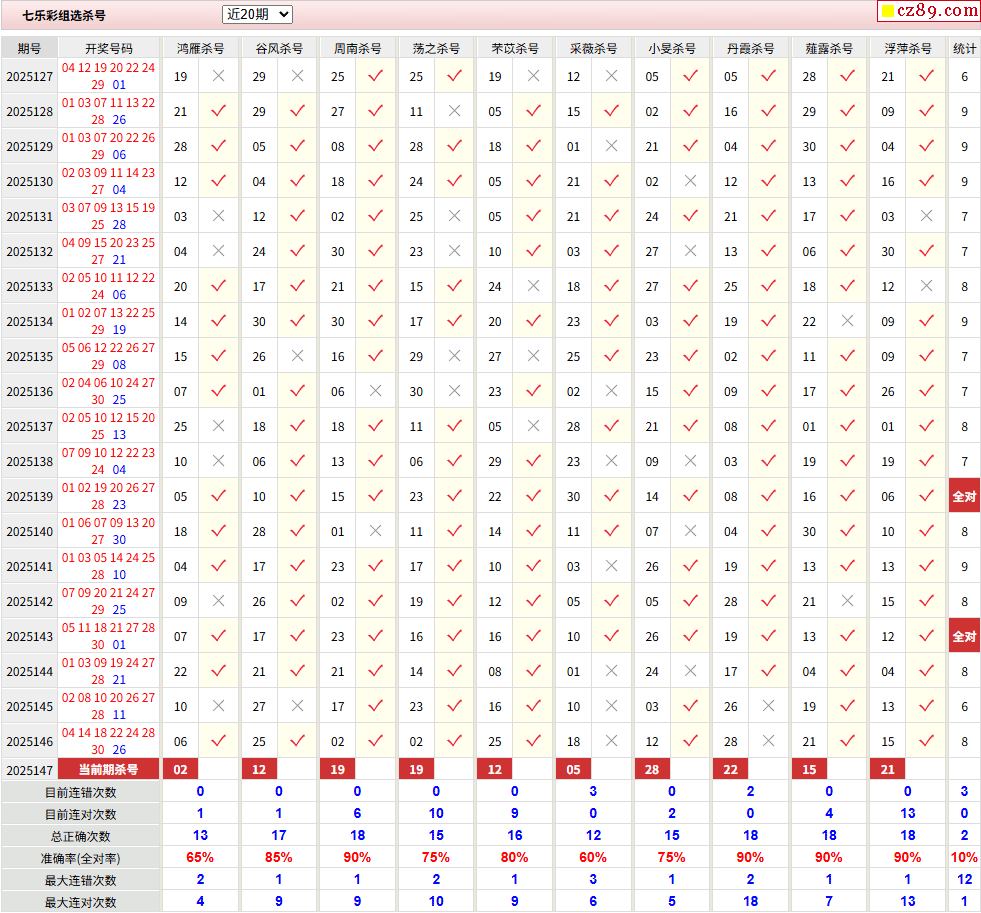Image resolution: width=981 pixels, height=913 pixels.
Task: Open the 近20期 period dropdown
Action: pyautogui.click(x=257, y=14)
